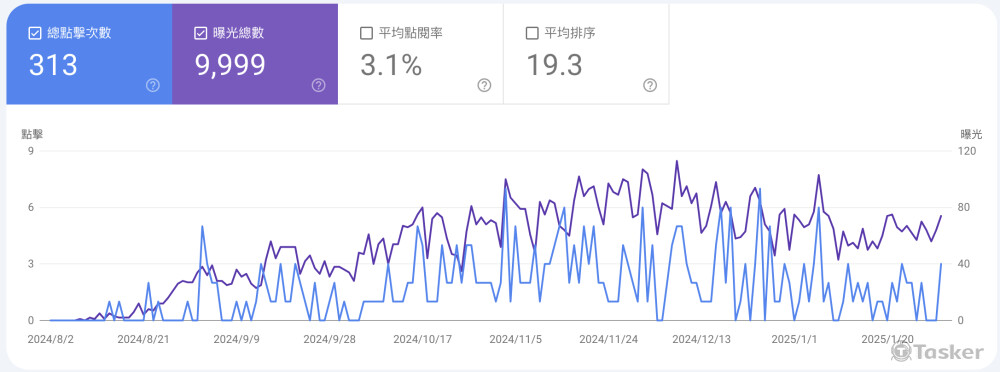Click the 2024/8/21 date label

coord(143,339)
